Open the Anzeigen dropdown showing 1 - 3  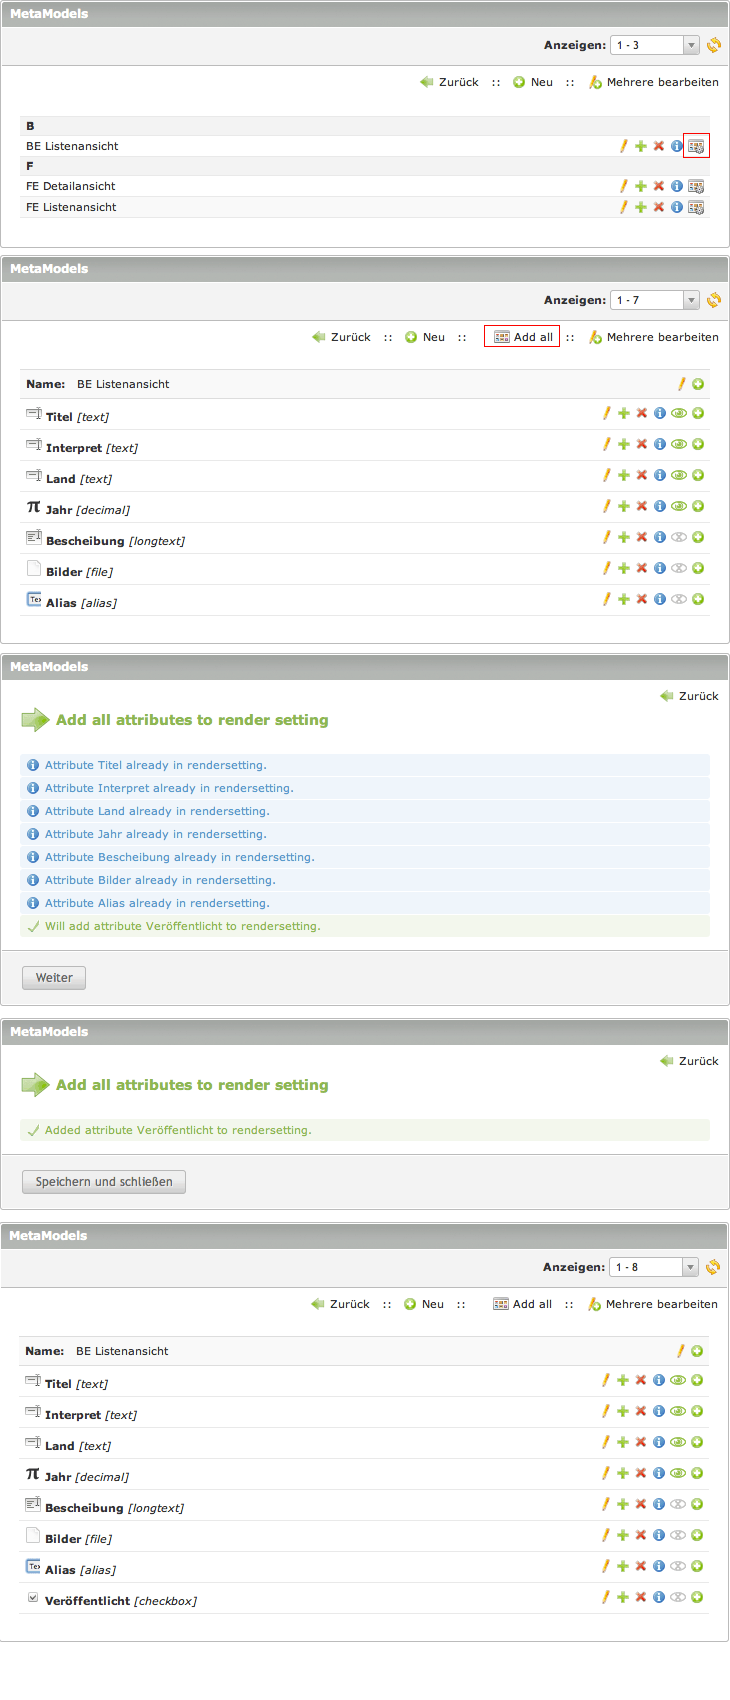point(654,45)
